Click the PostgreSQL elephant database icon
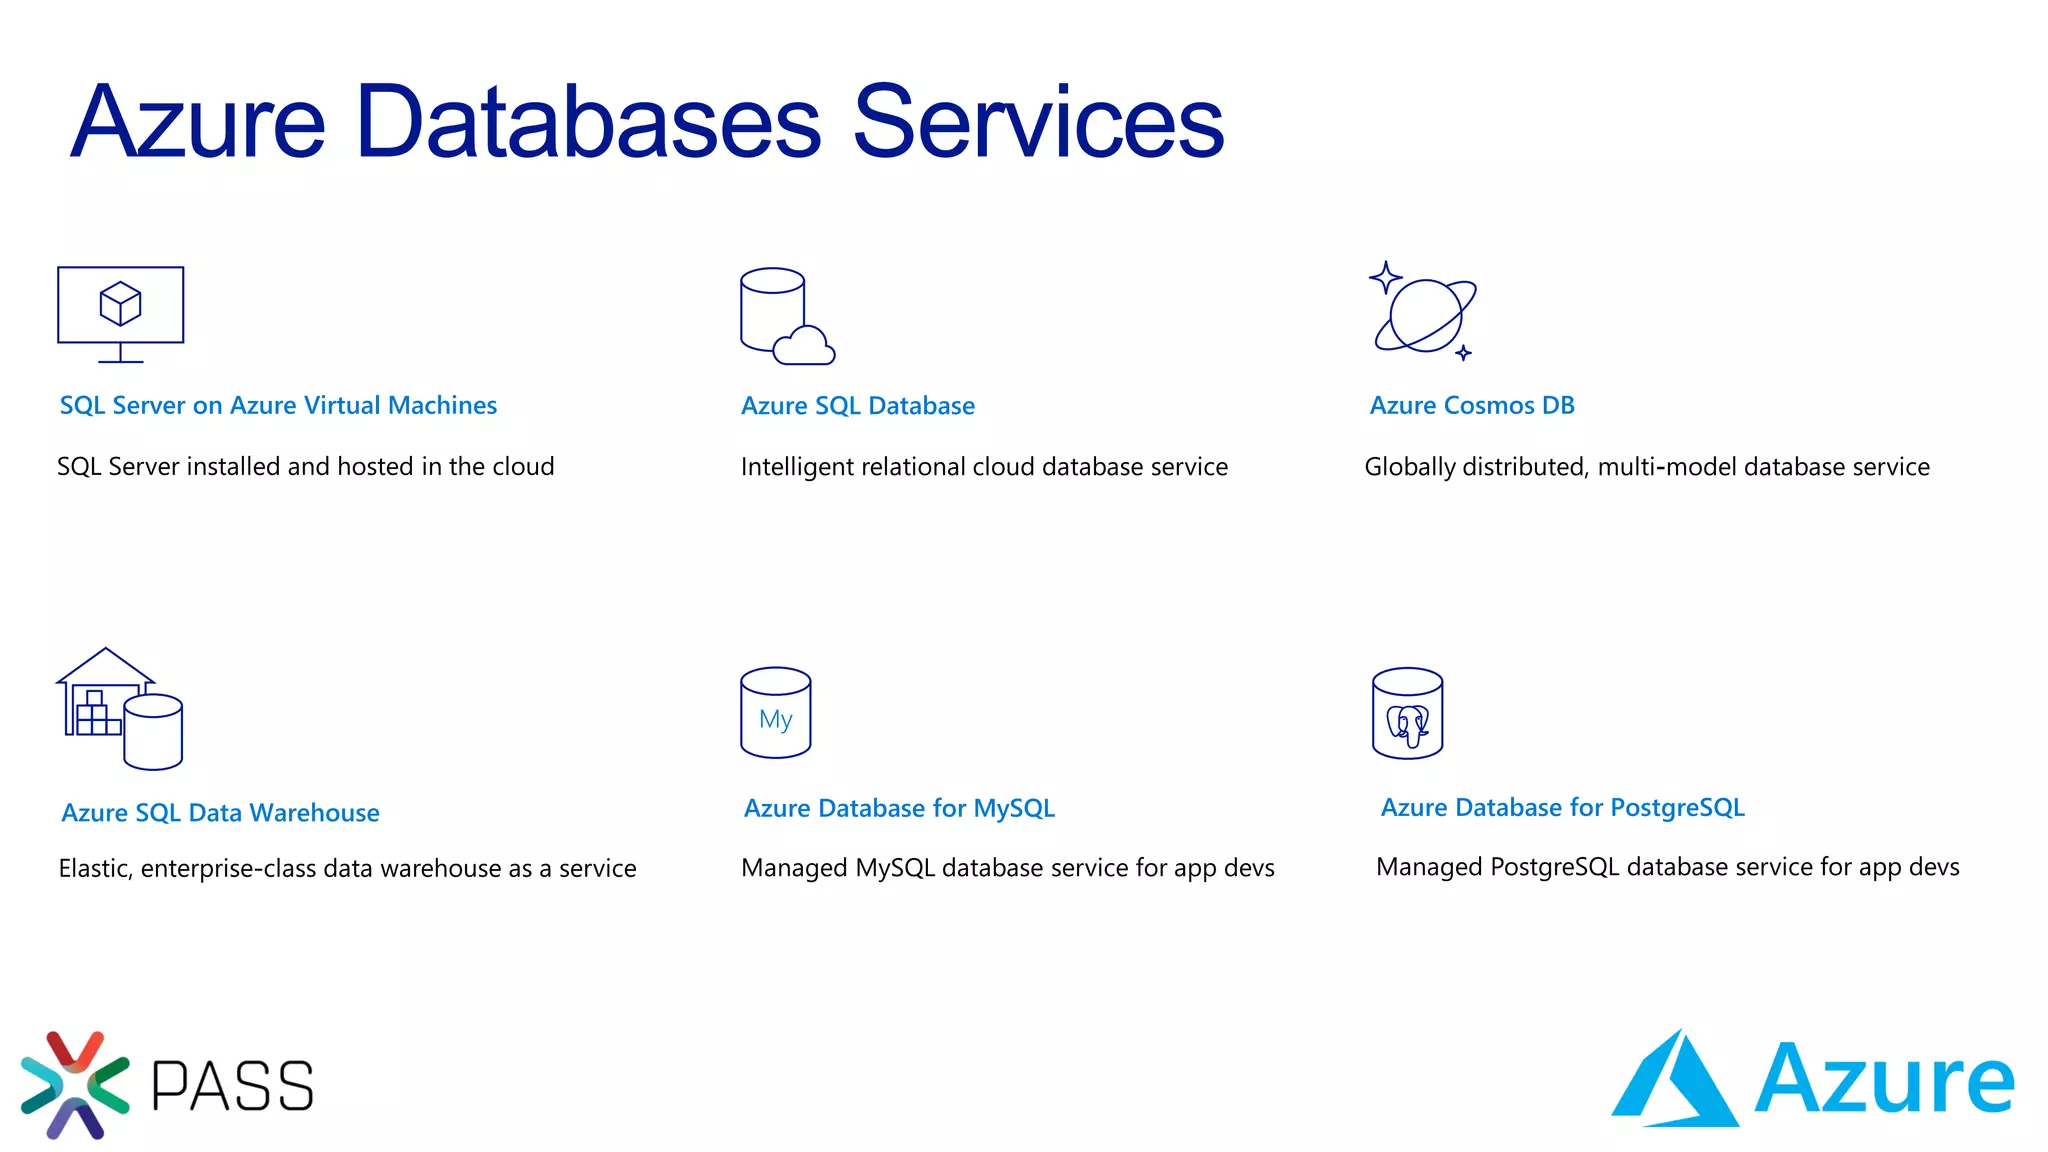The height and width of the screenshot is (1152, 2048). click(x=1407, y=713)
